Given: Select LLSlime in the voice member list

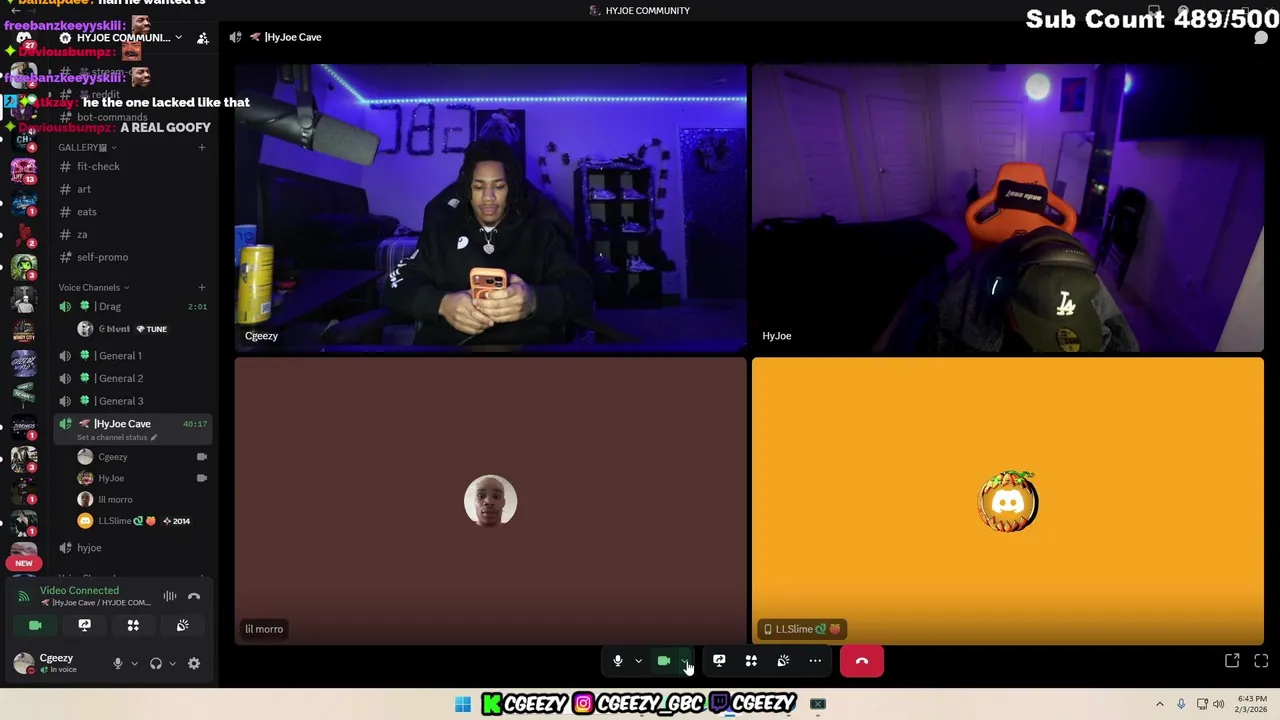Looking at the screenshot, I should pos(143,521).
